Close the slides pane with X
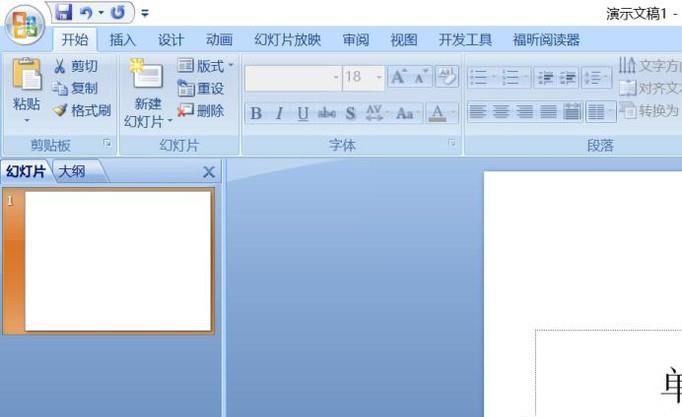Image resolution: width=682 pixels, height=417 pixels. coord(209,172)
